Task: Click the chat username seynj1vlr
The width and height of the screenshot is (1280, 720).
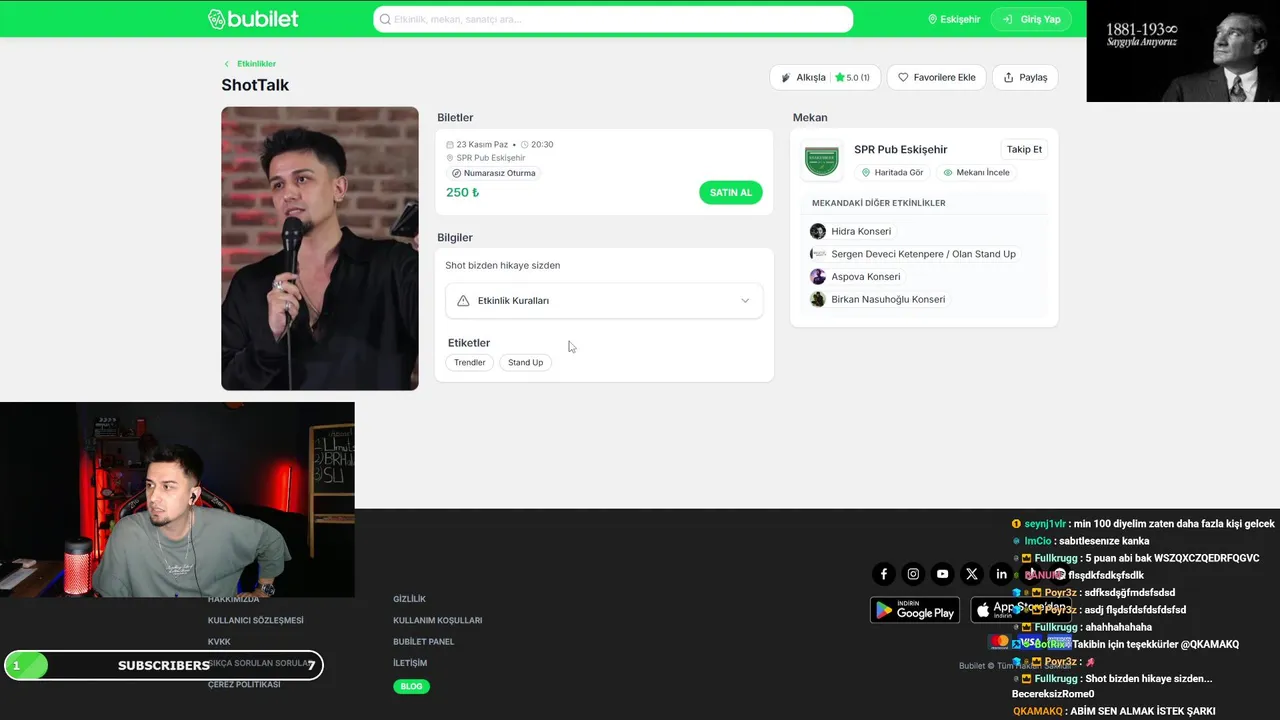Action: click(x=1045, y=524)
